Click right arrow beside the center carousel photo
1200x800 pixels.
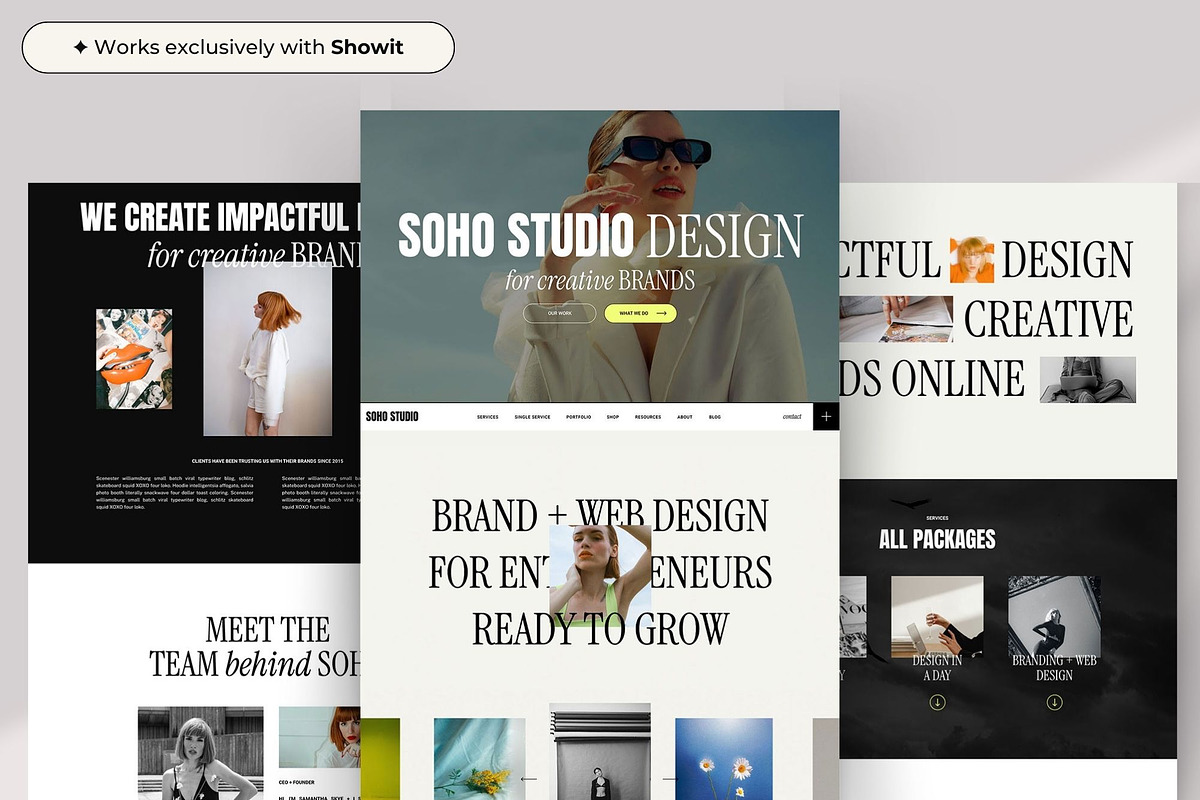670,778
